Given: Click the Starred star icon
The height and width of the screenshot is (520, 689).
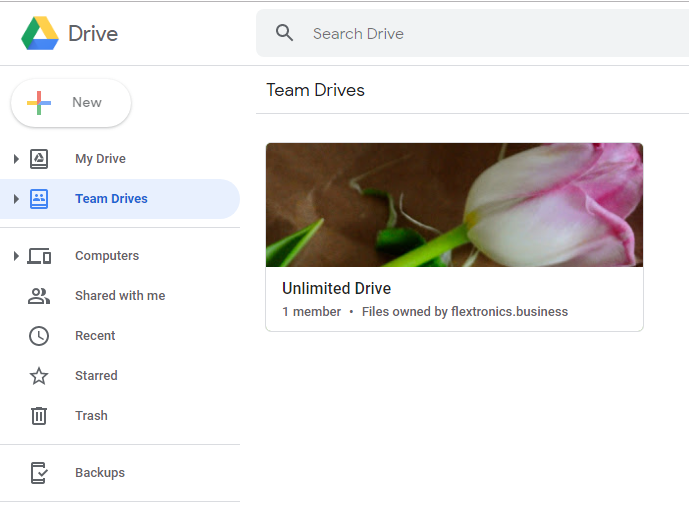Looking at the screenshot, I should [x=39, y=376].
